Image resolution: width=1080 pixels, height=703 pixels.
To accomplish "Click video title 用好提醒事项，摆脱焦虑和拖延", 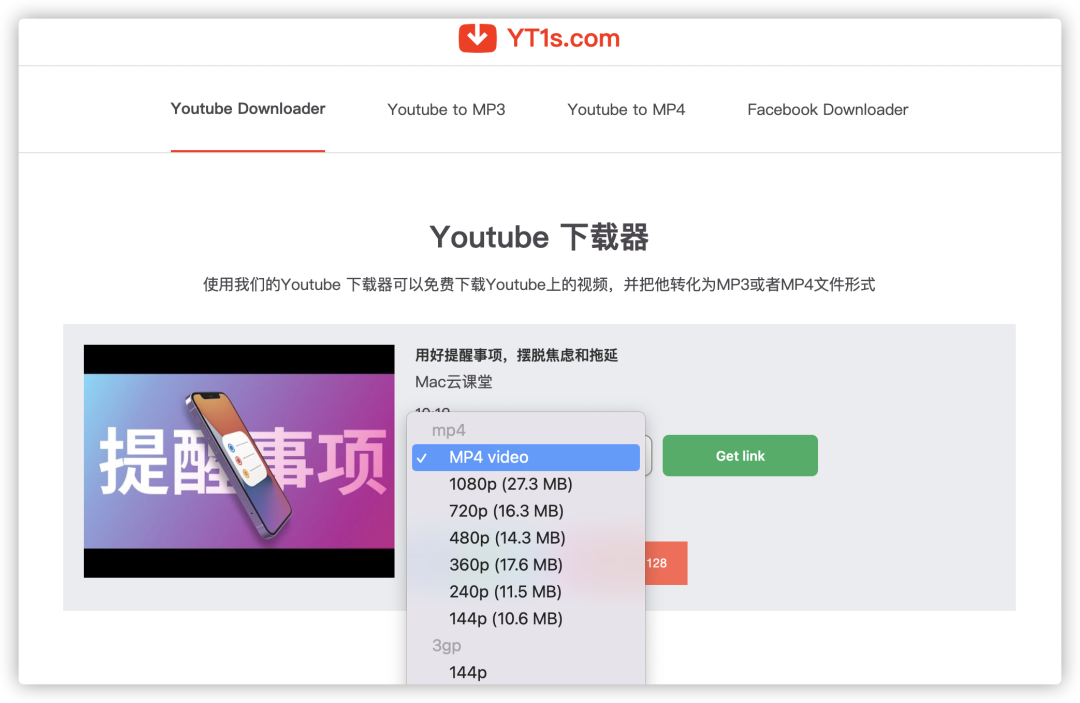I will 516,355.
